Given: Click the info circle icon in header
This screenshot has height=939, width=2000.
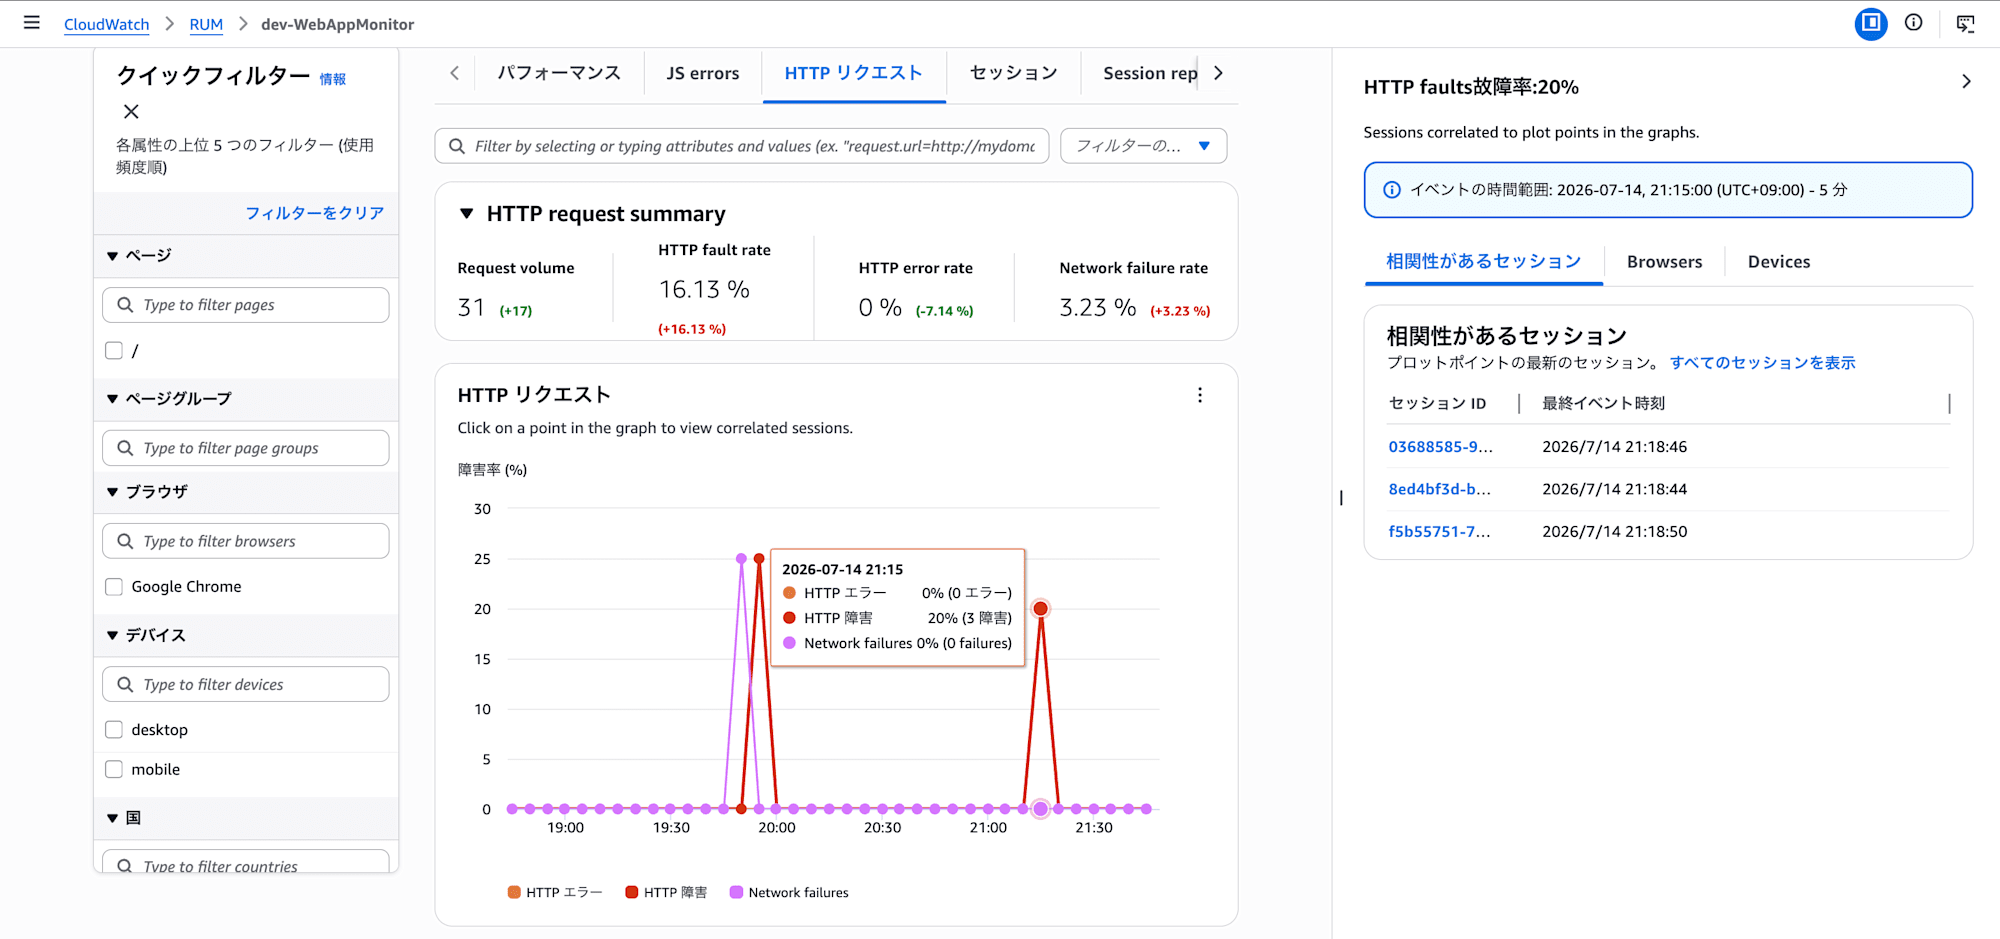Looking at the screenshot, I should pos(1913,23).
